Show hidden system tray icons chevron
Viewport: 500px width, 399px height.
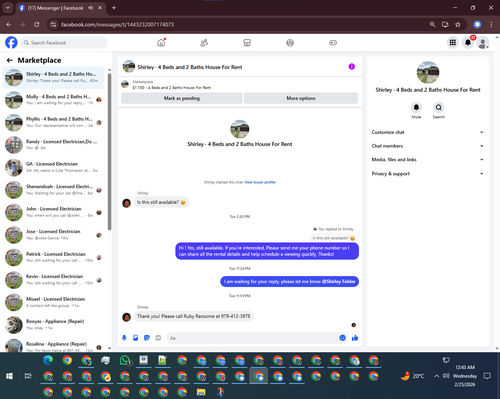tap(436, 376)
